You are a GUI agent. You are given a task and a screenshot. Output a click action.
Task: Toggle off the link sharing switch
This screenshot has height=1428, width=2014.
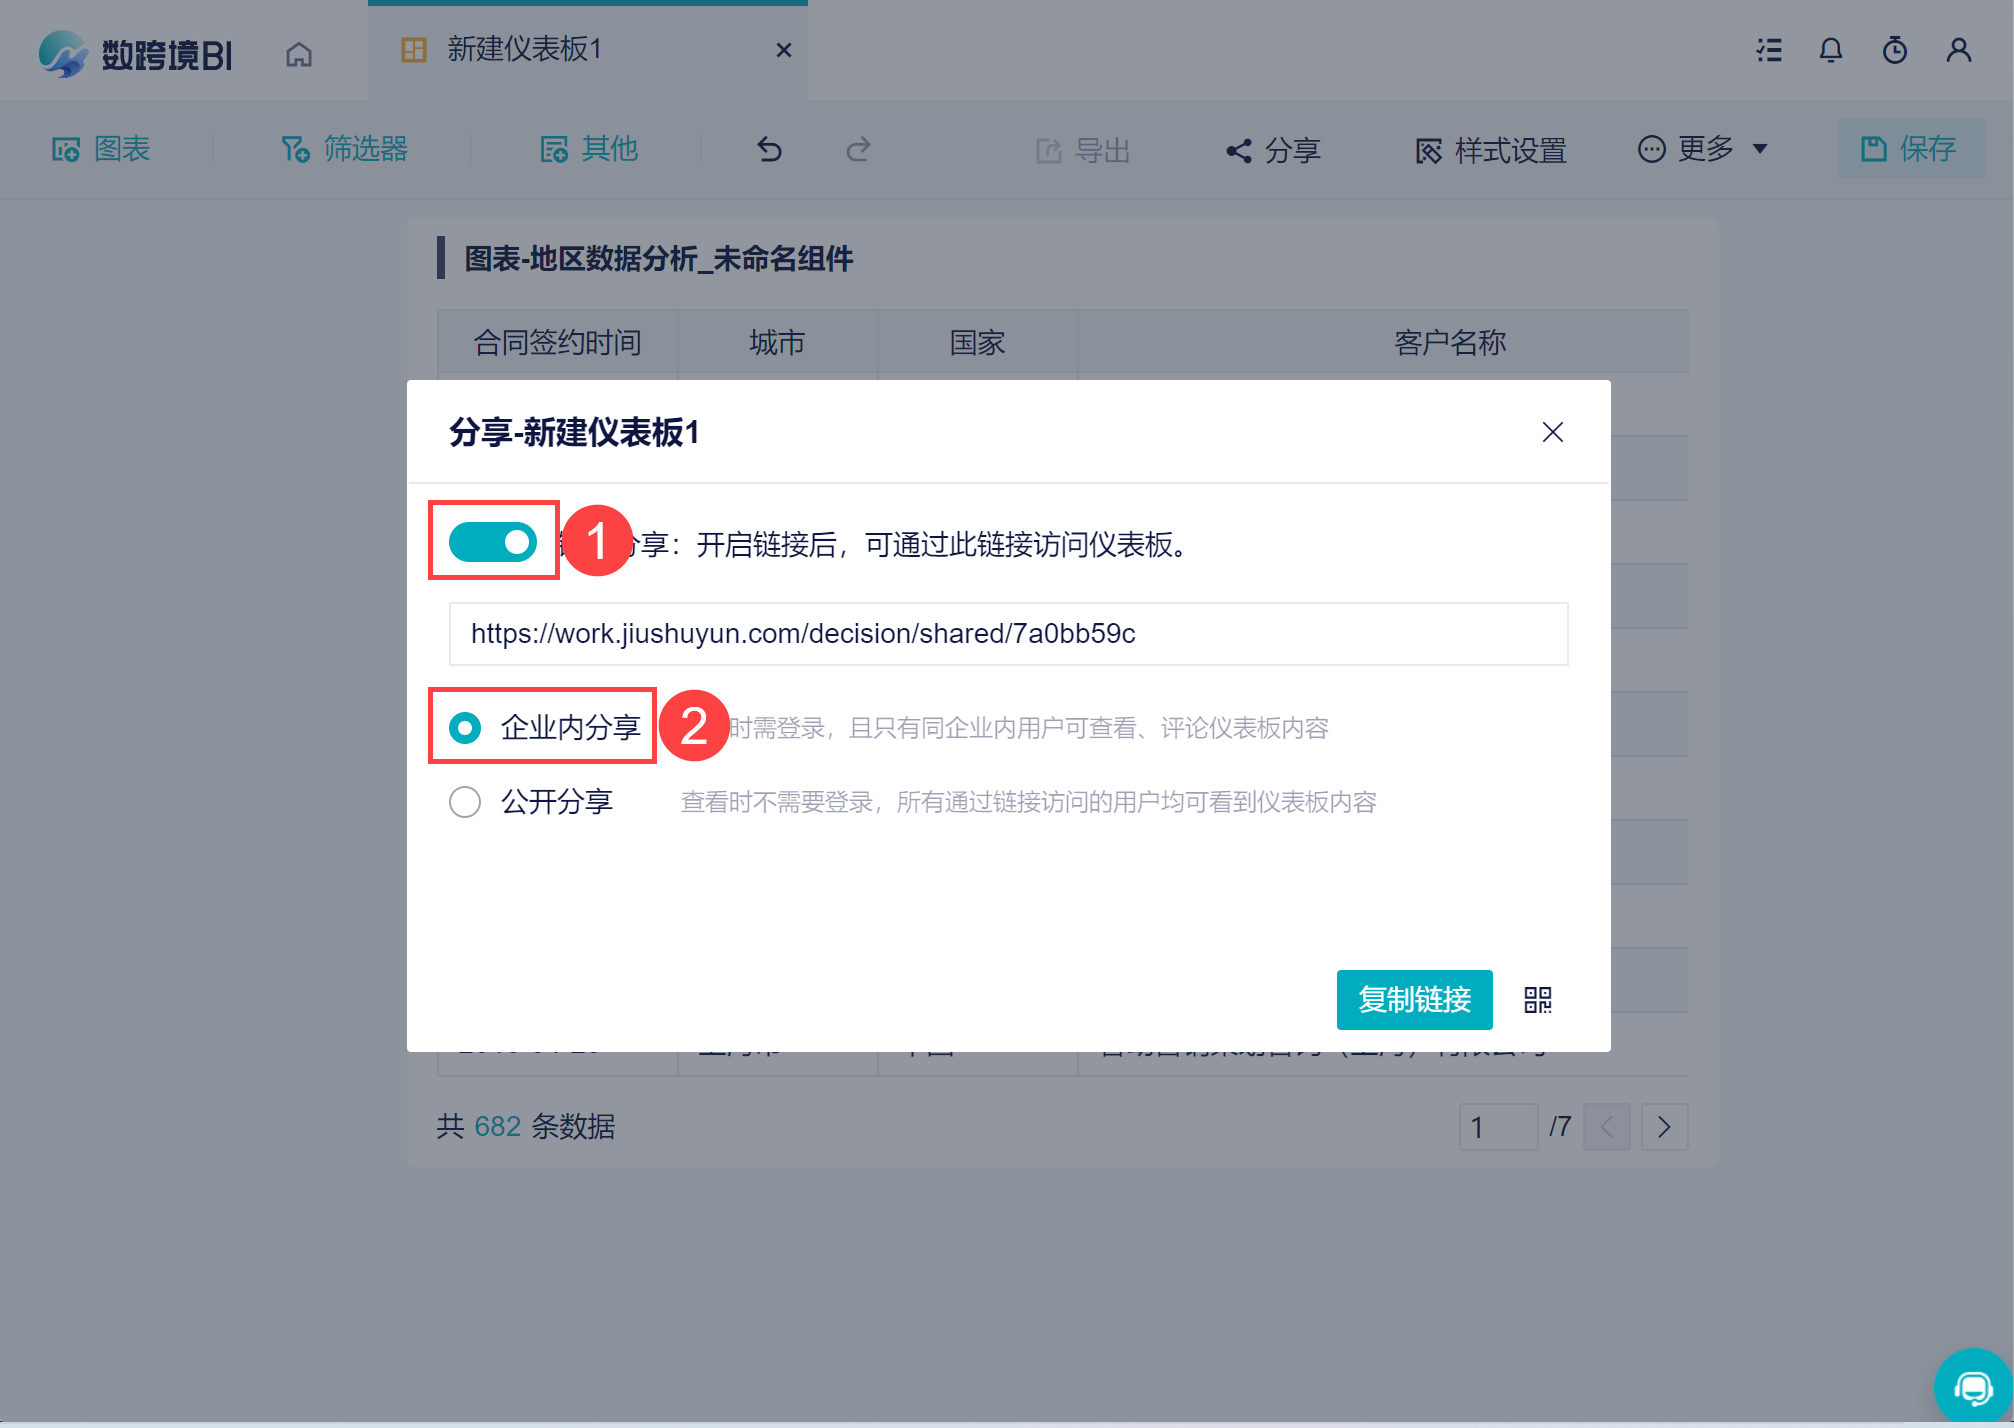(493, 542)
